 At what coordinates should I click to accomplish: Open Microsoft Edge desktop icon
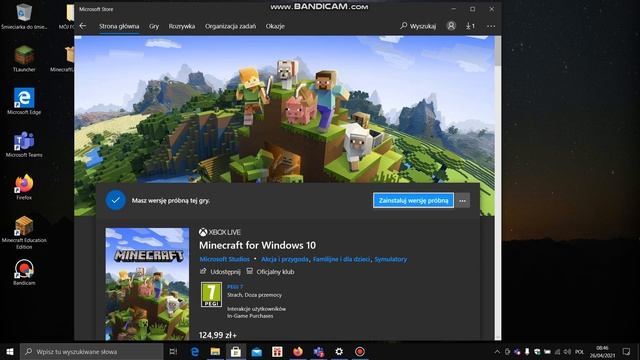click(24, 101)
